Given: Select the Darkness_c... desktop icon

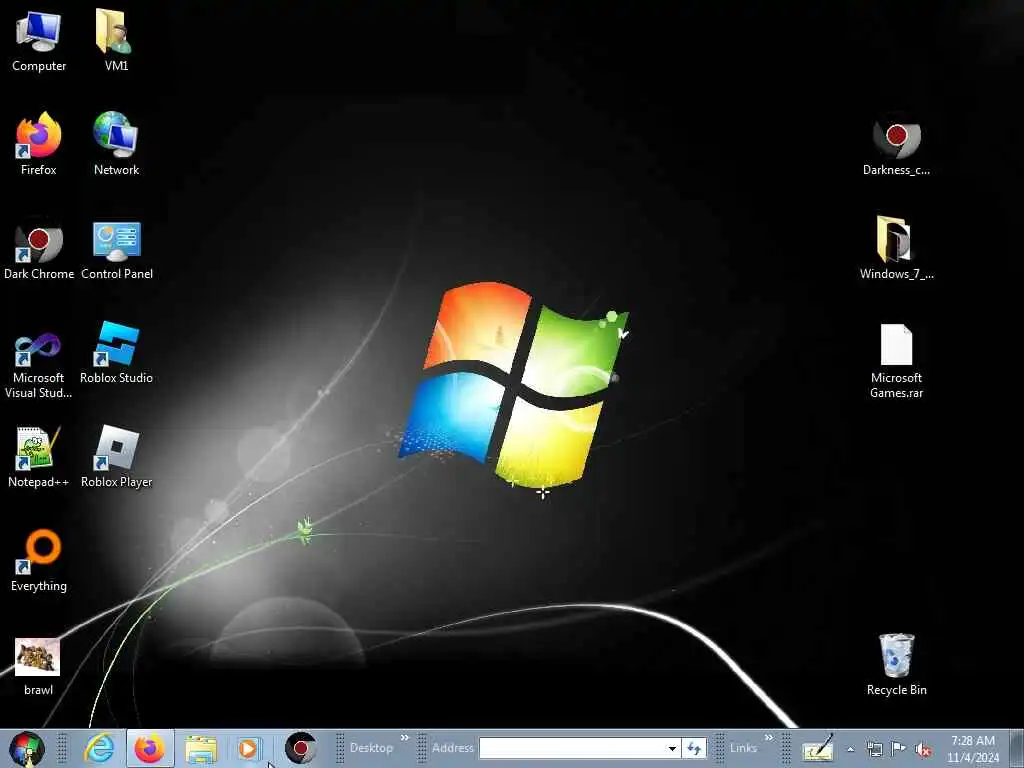Looking at the screenshot, I should tap(896, 146).
